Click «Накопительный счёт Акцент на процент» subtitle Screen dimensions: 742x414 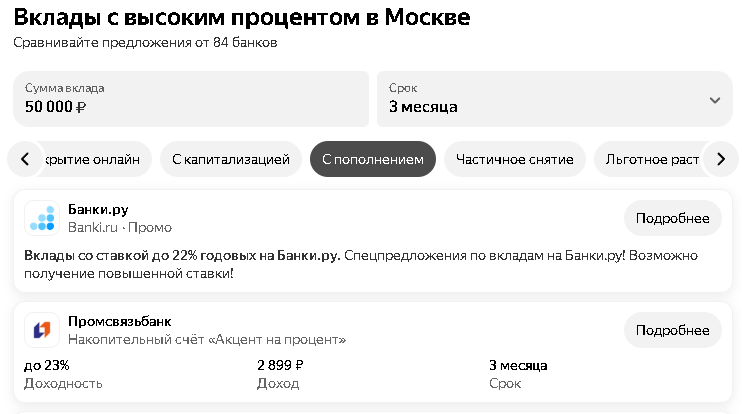click(x=207, y=340)
